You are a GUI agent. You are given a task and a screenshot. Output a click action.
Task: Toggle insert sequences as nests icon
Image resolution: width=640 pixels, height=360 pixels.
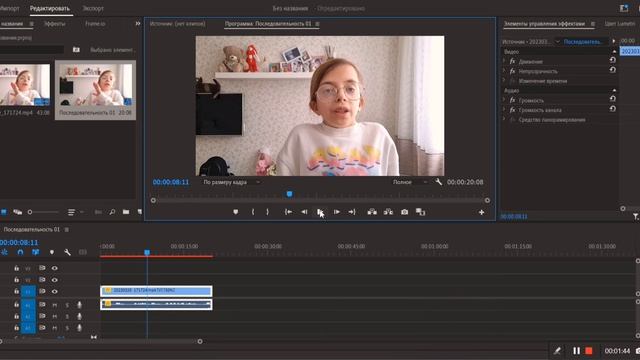[x=4, y=252]
